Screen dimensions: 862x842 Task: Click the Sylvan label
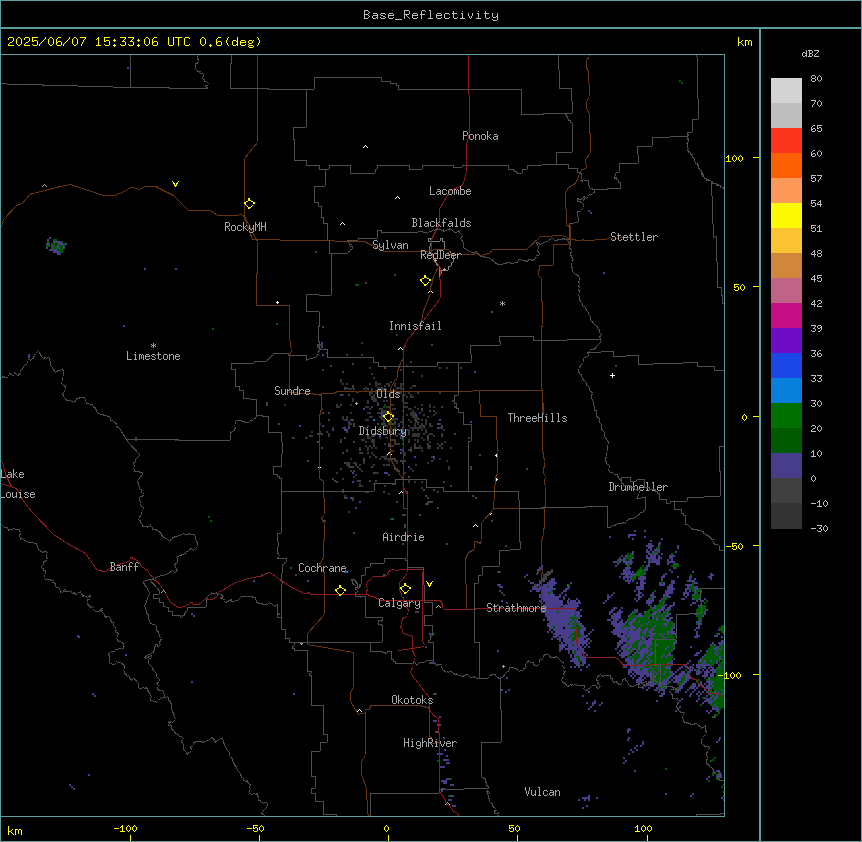point(390,245)
